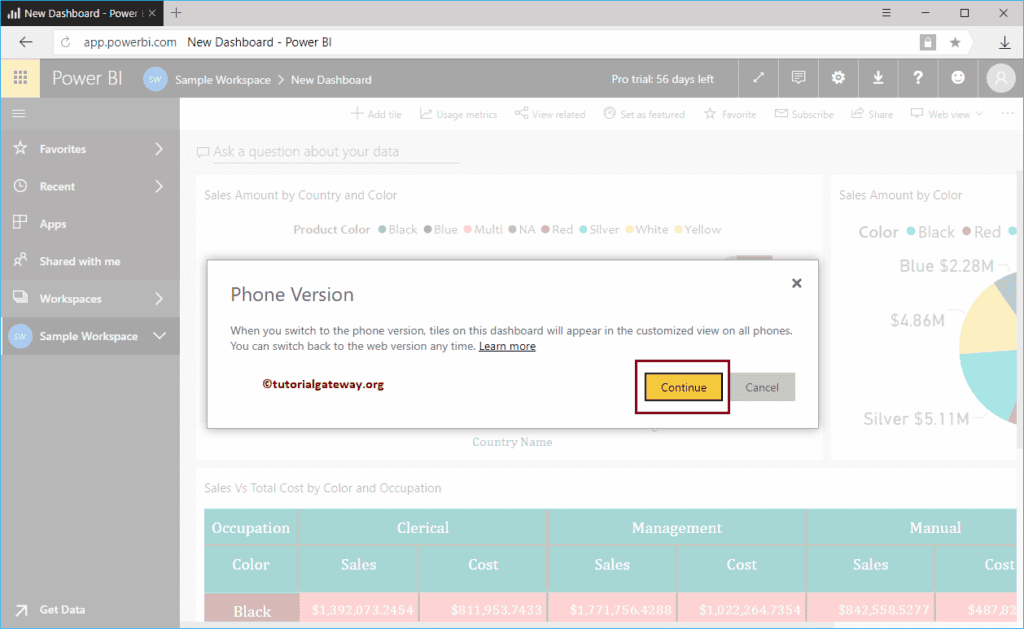This screenshot has height=629, width=1024.
Task: Collapse the navigation pane hamburger icon
Action: tap(19, 114)
